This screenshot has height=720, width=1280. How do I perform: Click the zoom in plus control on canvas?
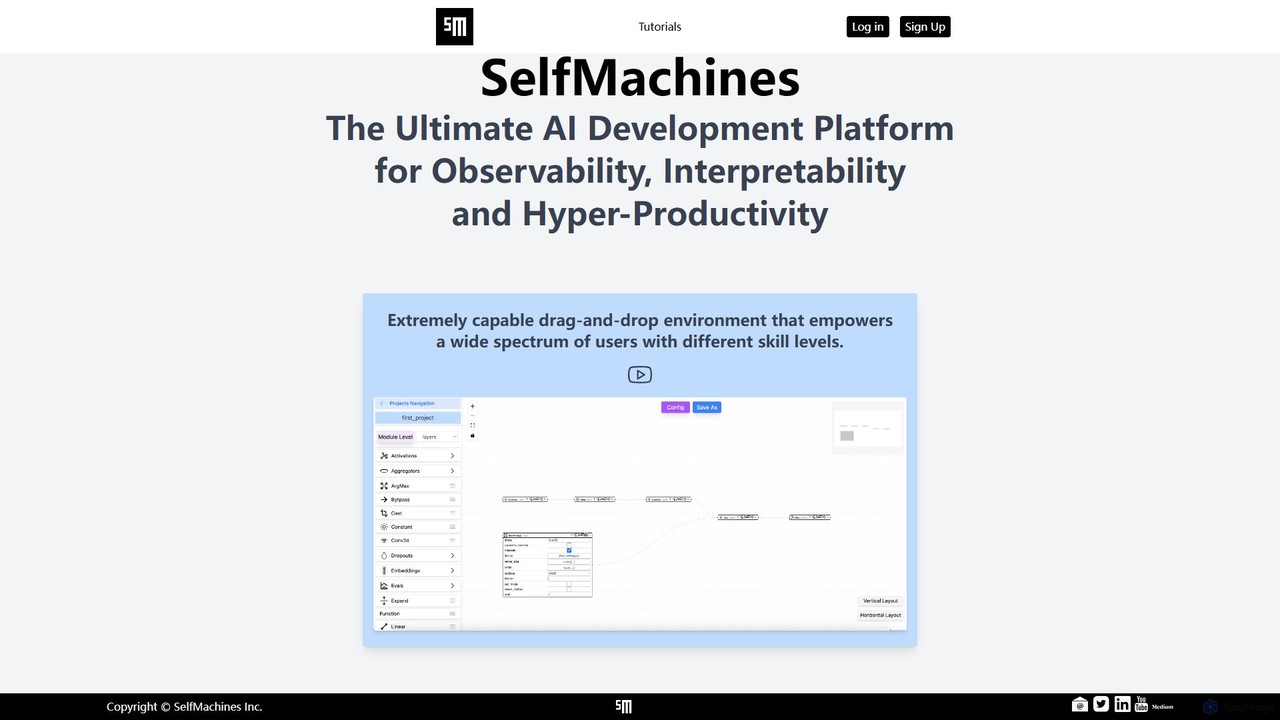click(473, 407)
